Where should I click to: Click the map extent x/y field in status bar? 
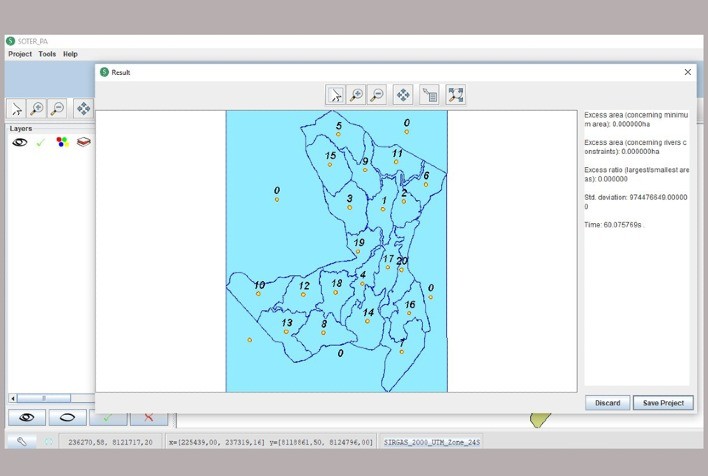pos(271,442)
